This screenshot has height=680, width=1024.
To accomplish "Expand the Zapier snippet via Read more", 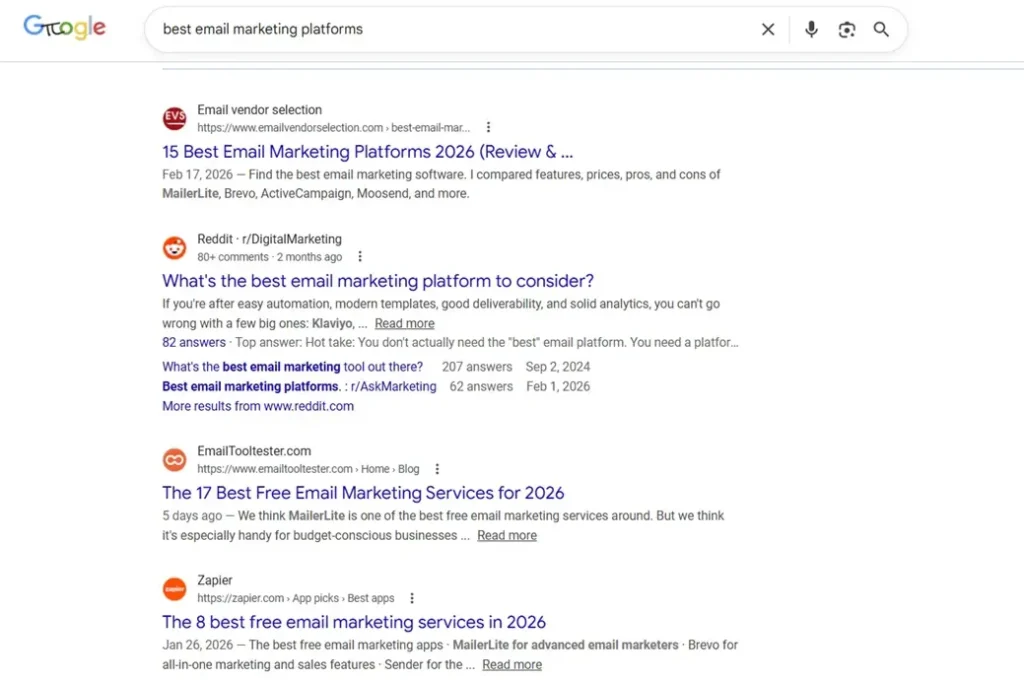I will pos(511,664).
